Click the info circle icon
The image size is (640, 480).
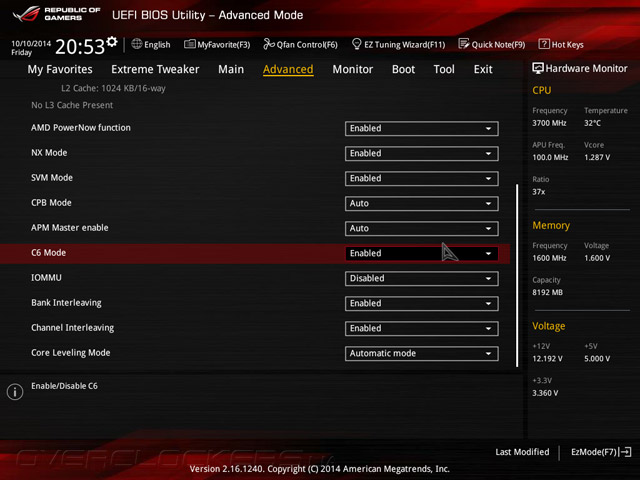(x=15, y=392)
